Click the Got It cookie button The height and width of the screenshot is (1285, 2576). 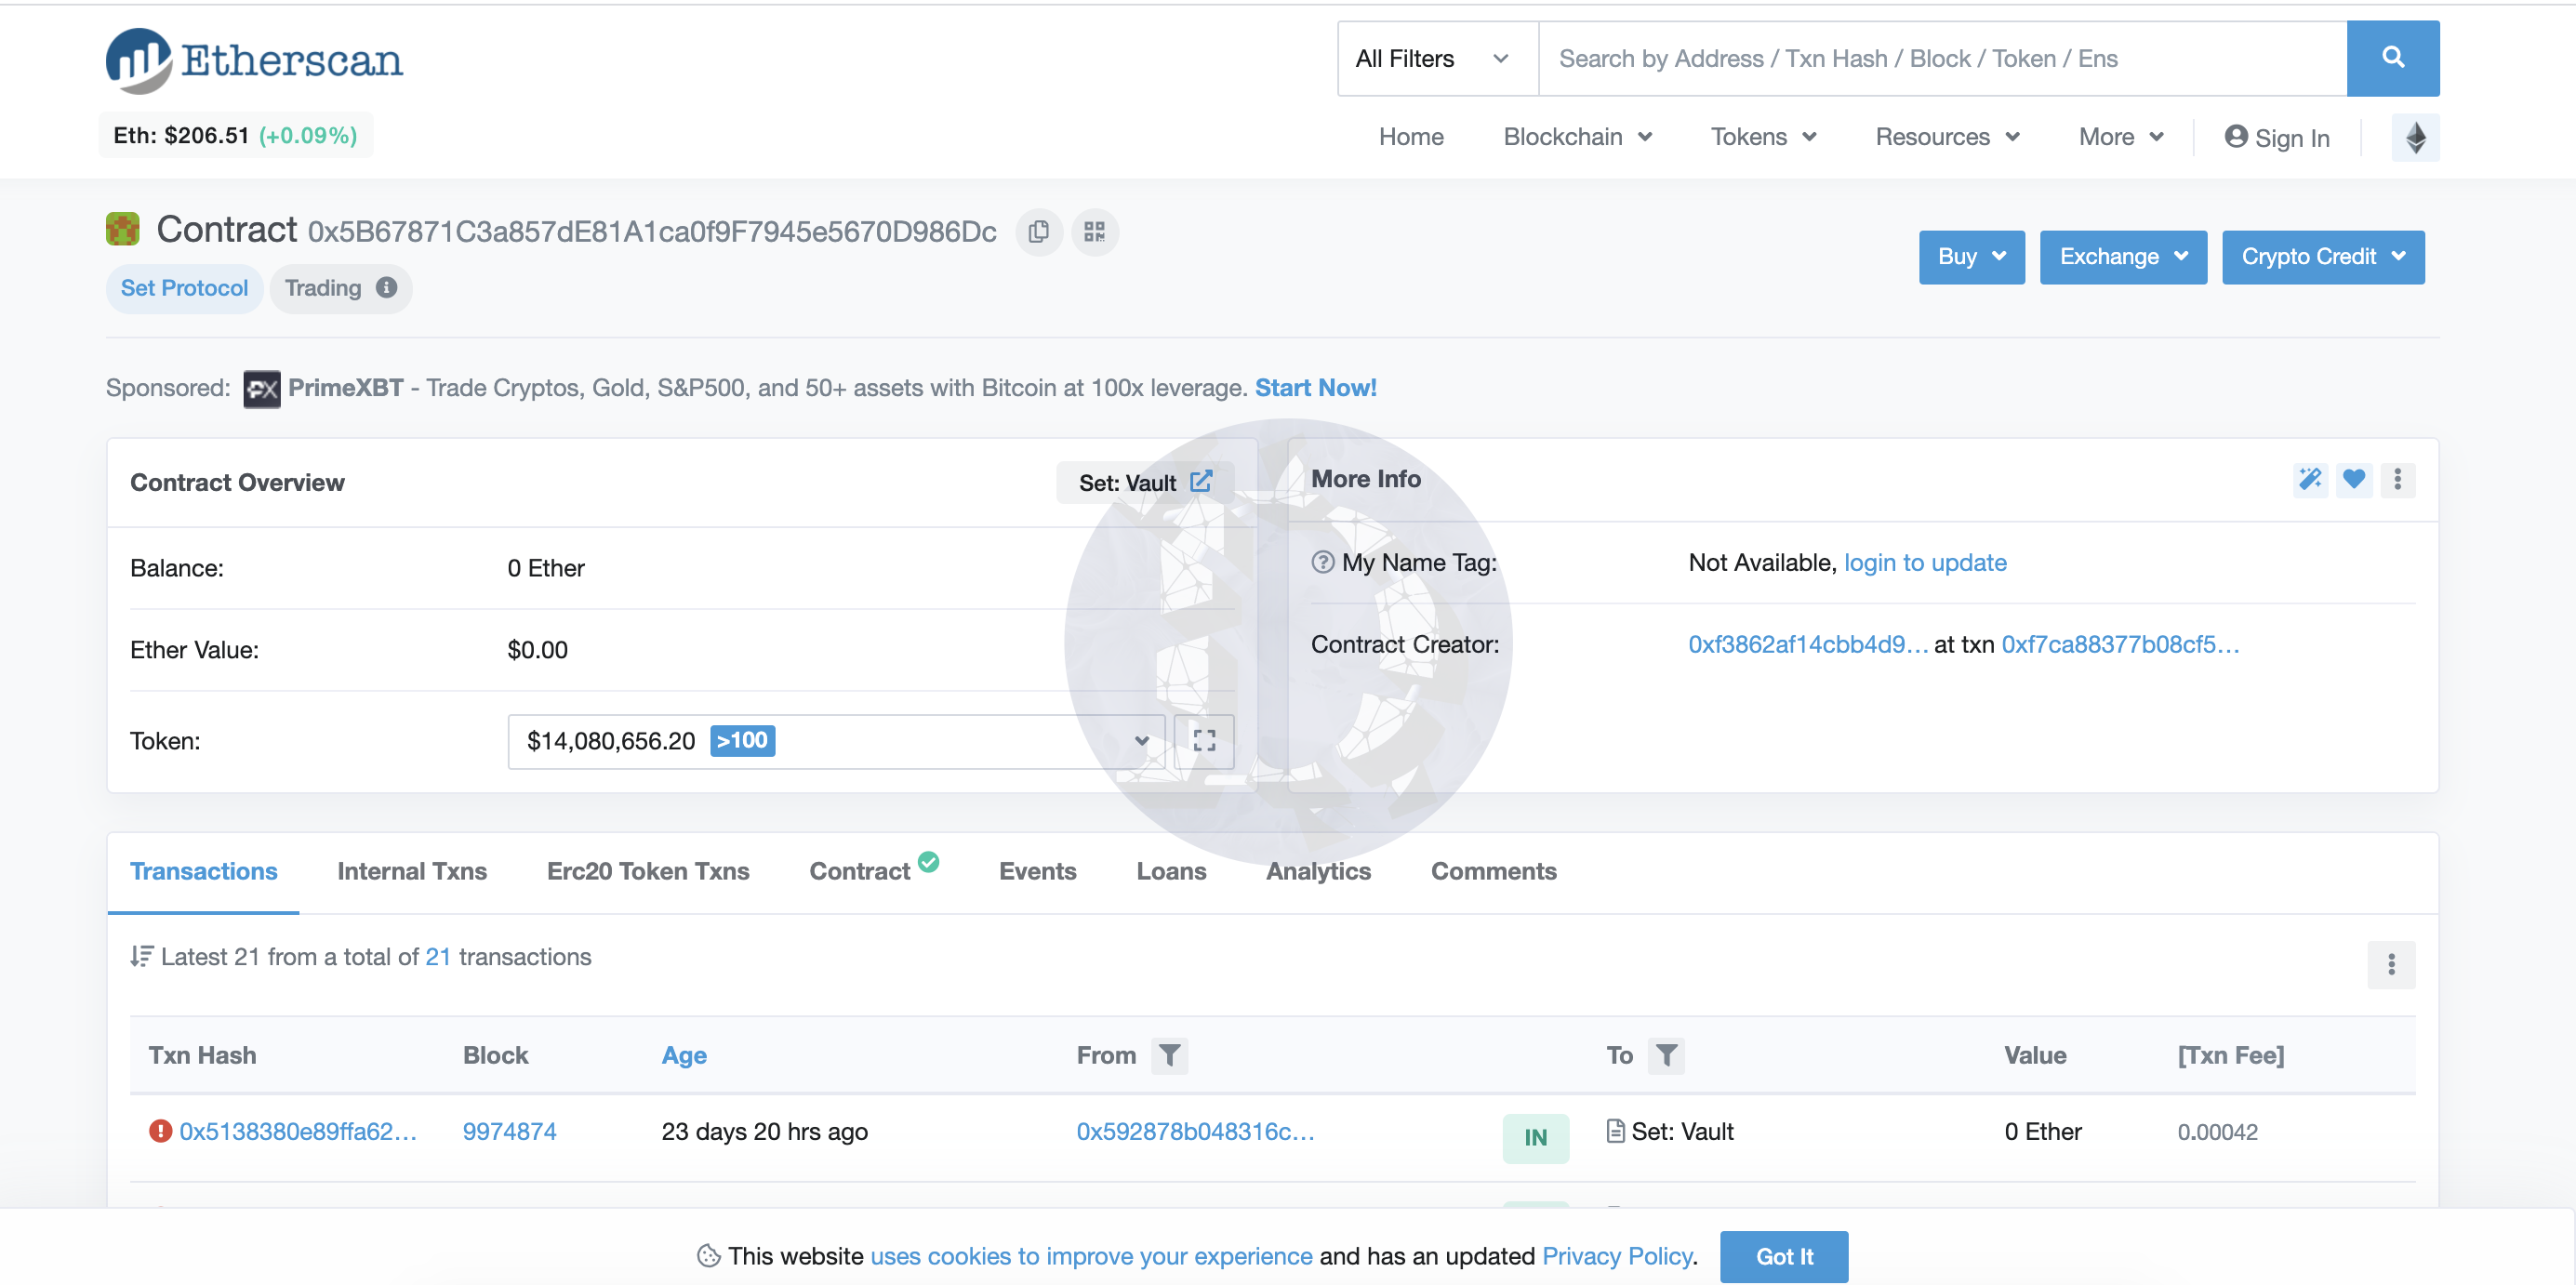click(x=1784, y=1256)
